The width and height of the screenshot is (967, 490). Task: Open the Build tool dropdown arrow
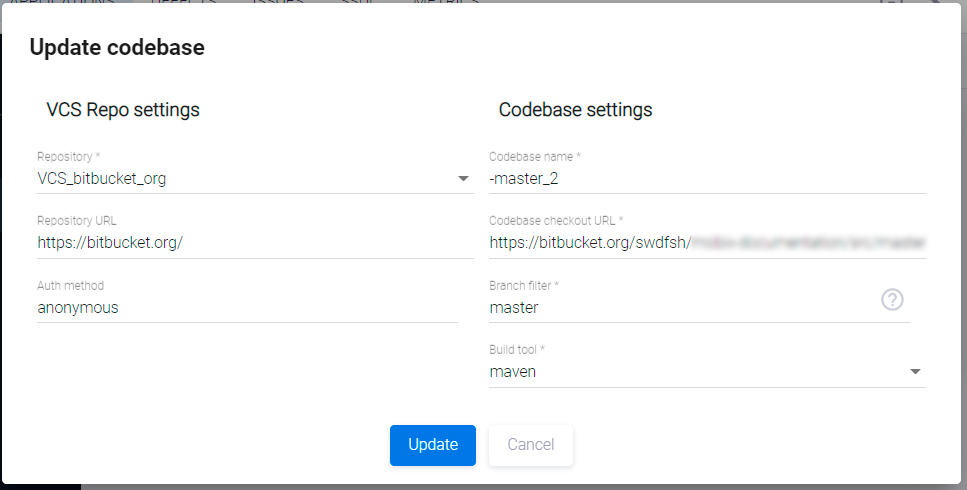[915, 372]
